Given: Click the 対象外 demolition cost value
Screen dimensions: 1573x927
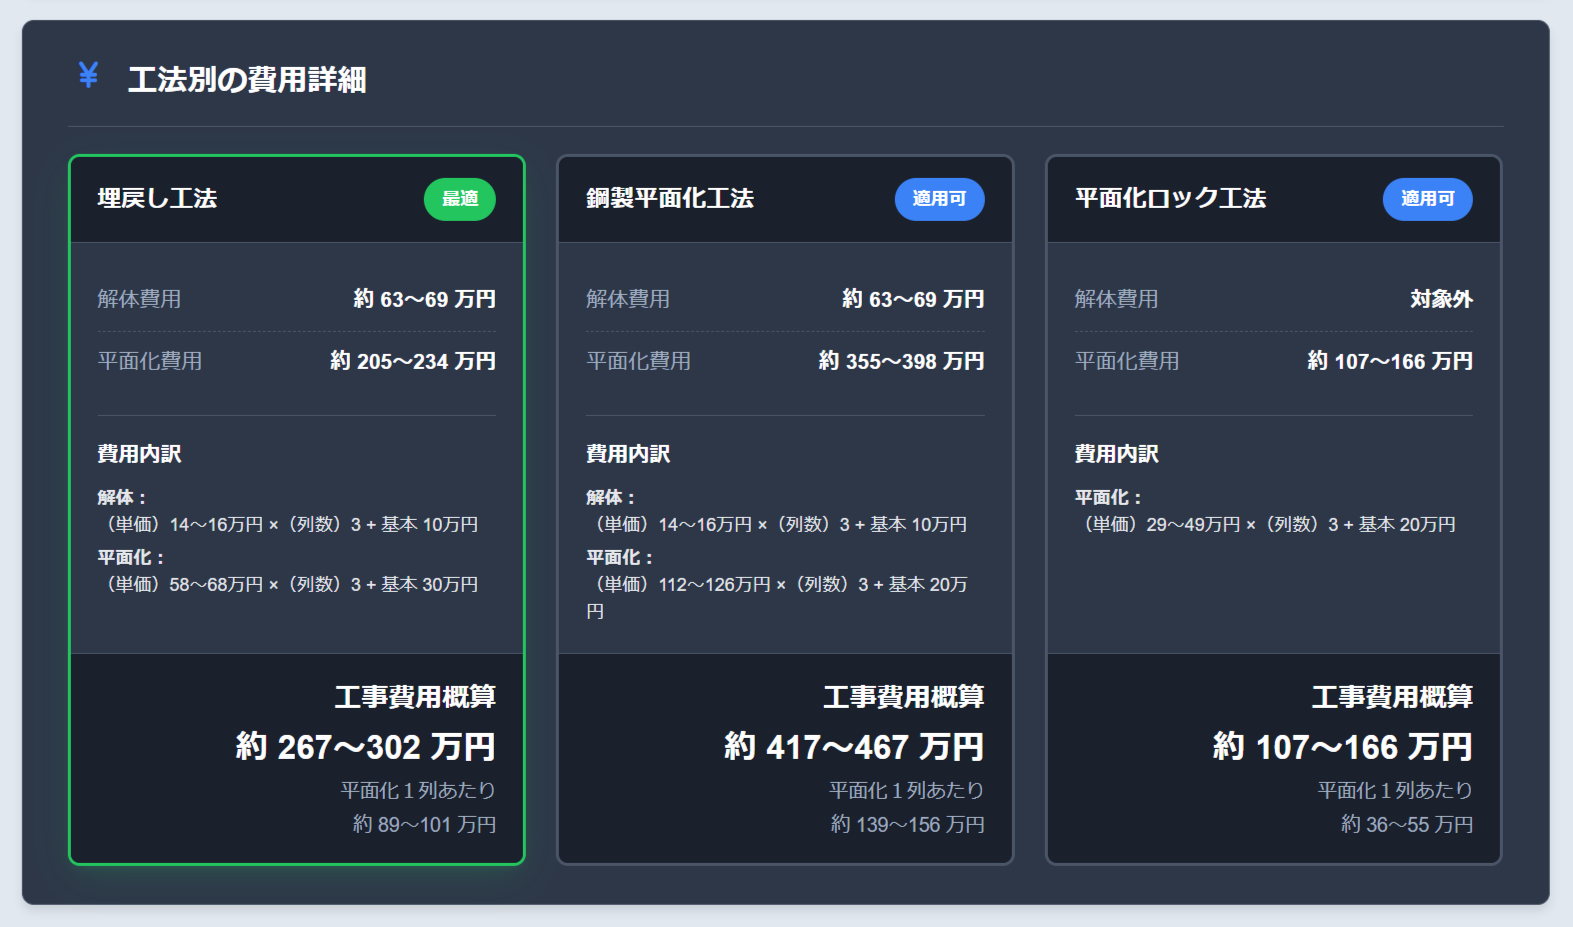Looking at the screenshot, I should 1441,299.
